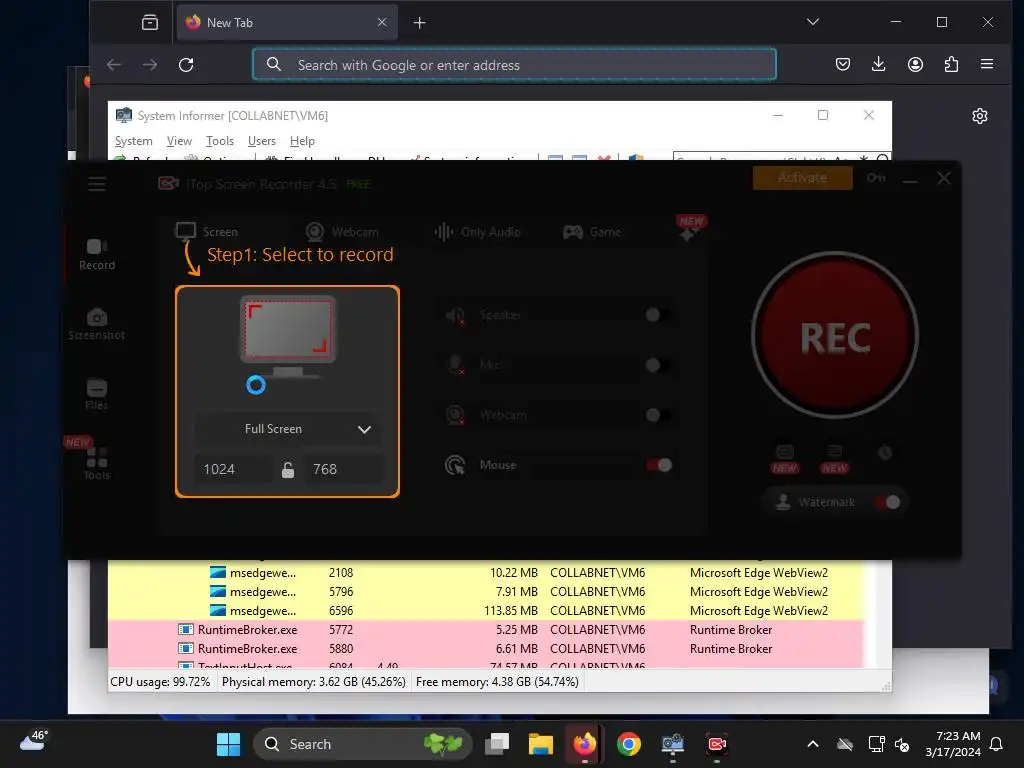Toggle the Mic recording switch
The image size is (1024, 768).
(x=658, y=365)
